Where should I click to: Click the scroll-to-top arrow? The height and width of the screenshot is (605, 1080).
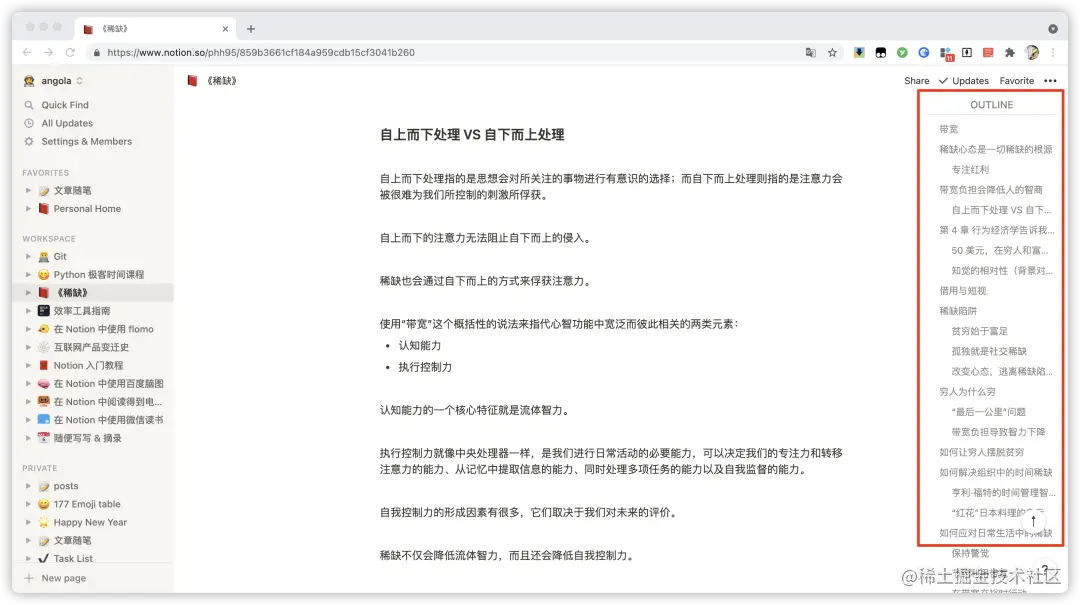pyautogui.click(x=1034, y=521)
